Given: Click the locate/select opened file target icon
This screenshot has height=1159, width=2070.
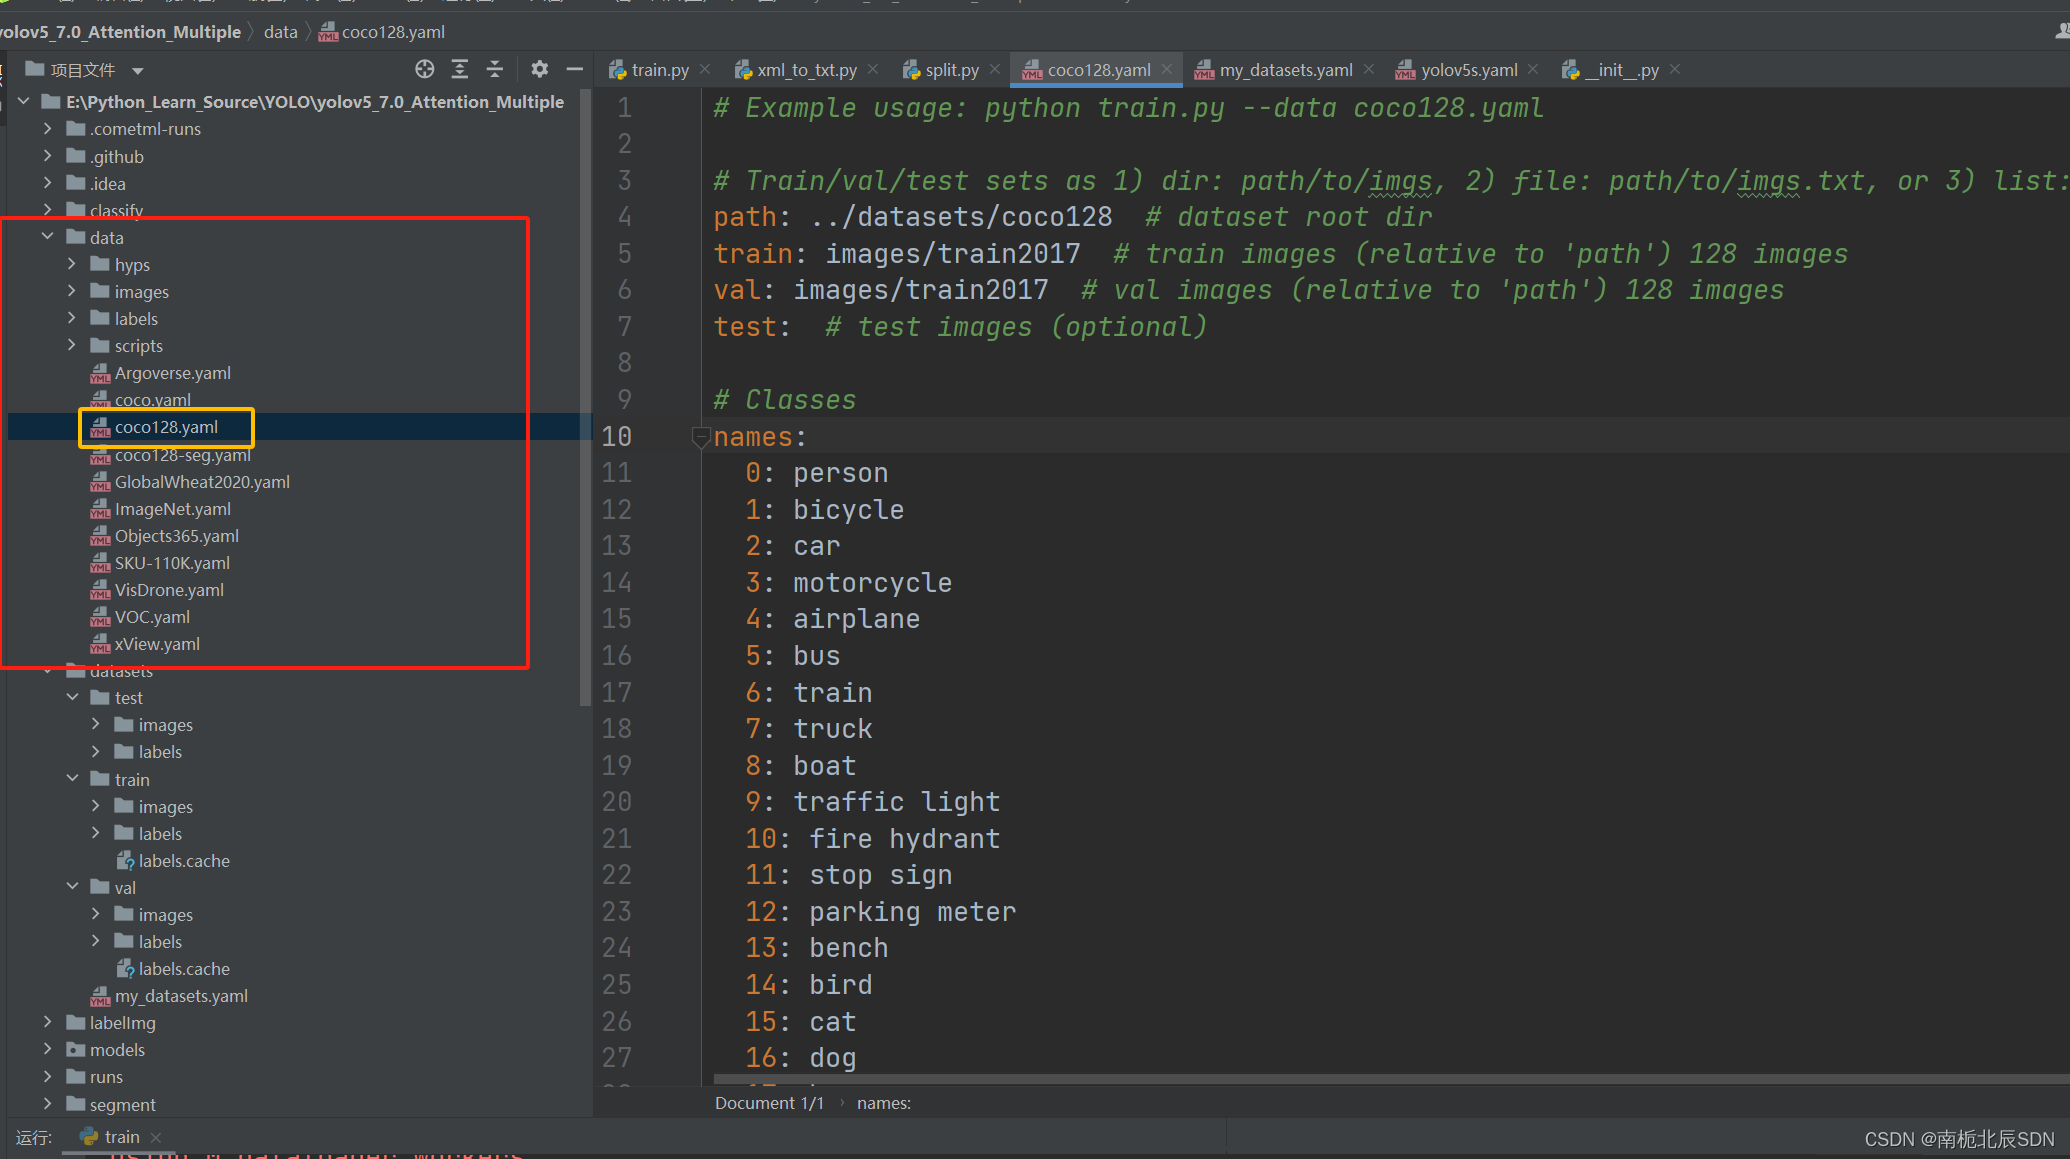Looking at the screenshot, I should pos(425,69).
